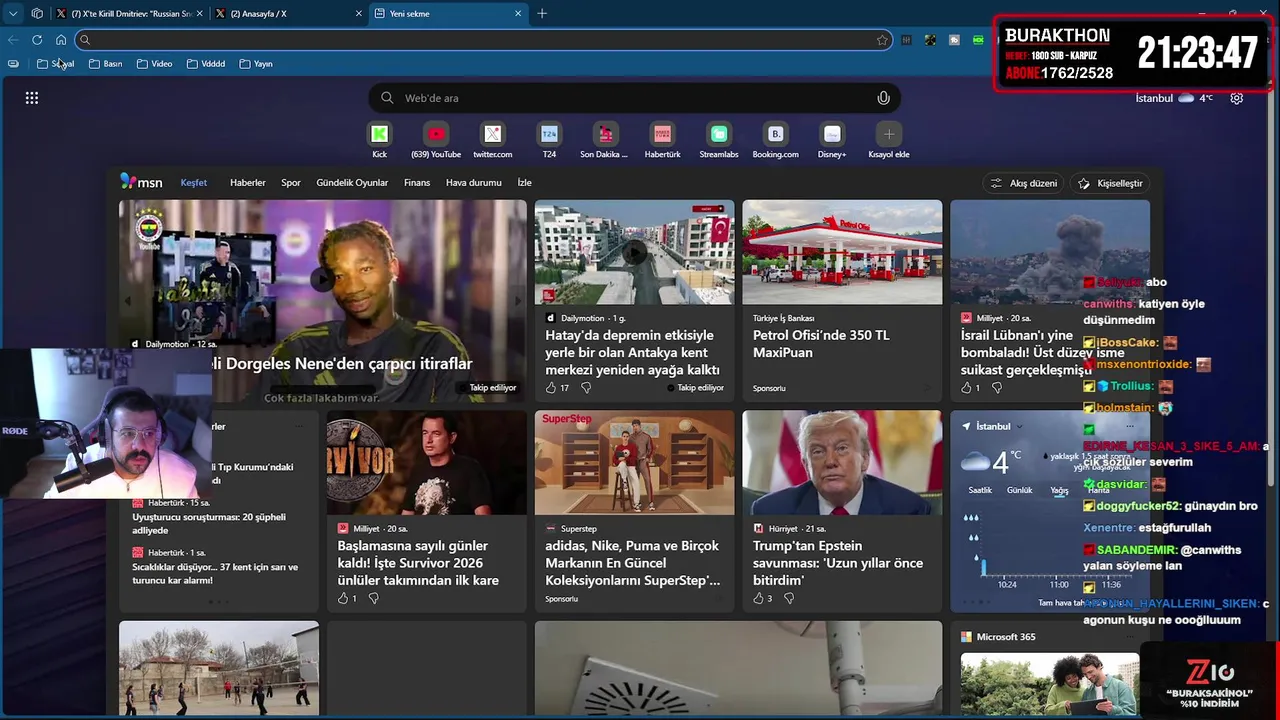Image resolution: width=1280 pixels, height=720 pixels.
Task: Click the green HDK extension icon
Action: click(978, 40)
